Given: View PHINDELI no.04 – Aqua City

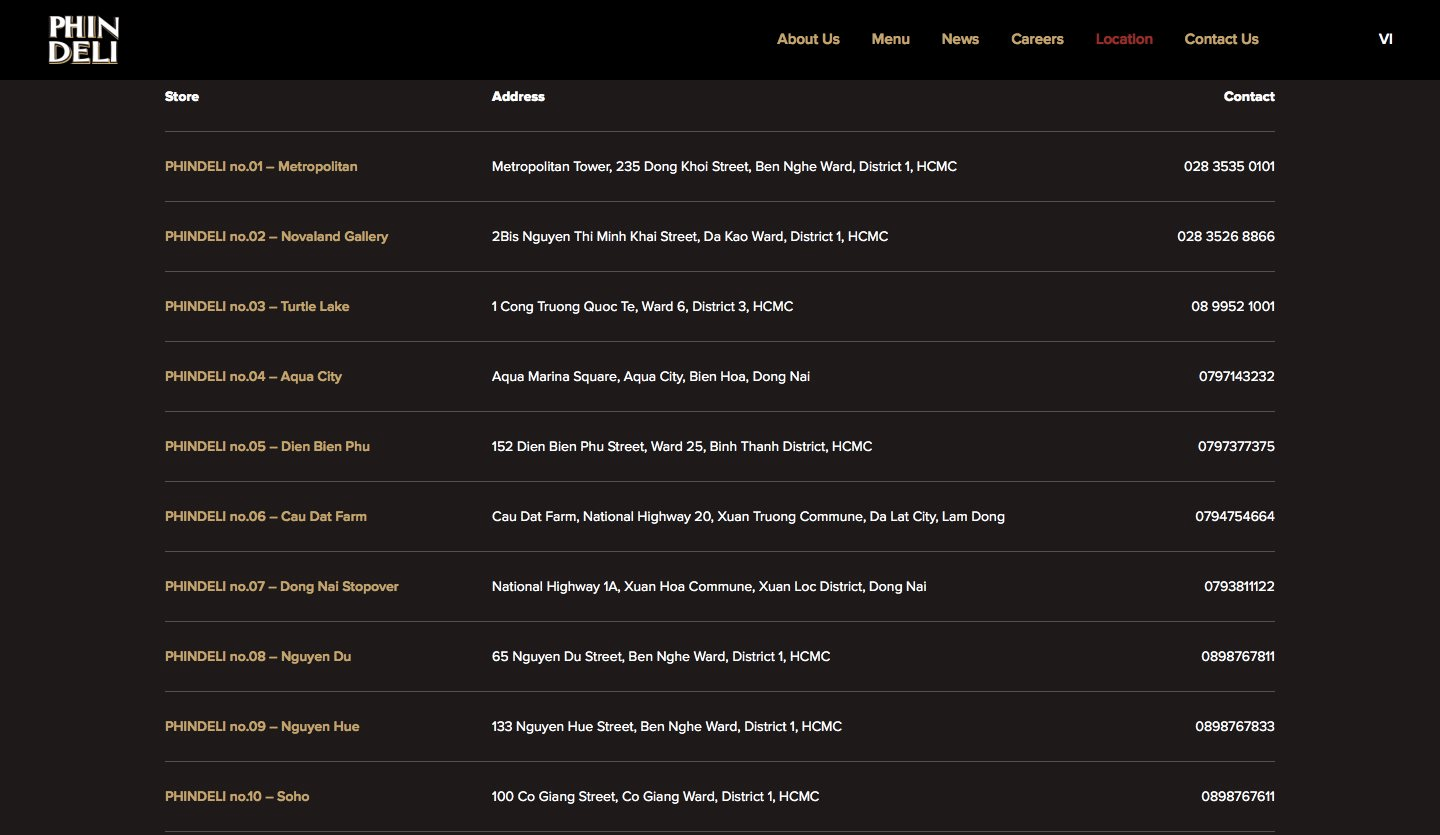Looking at the screenshot, I should [253, 377].
